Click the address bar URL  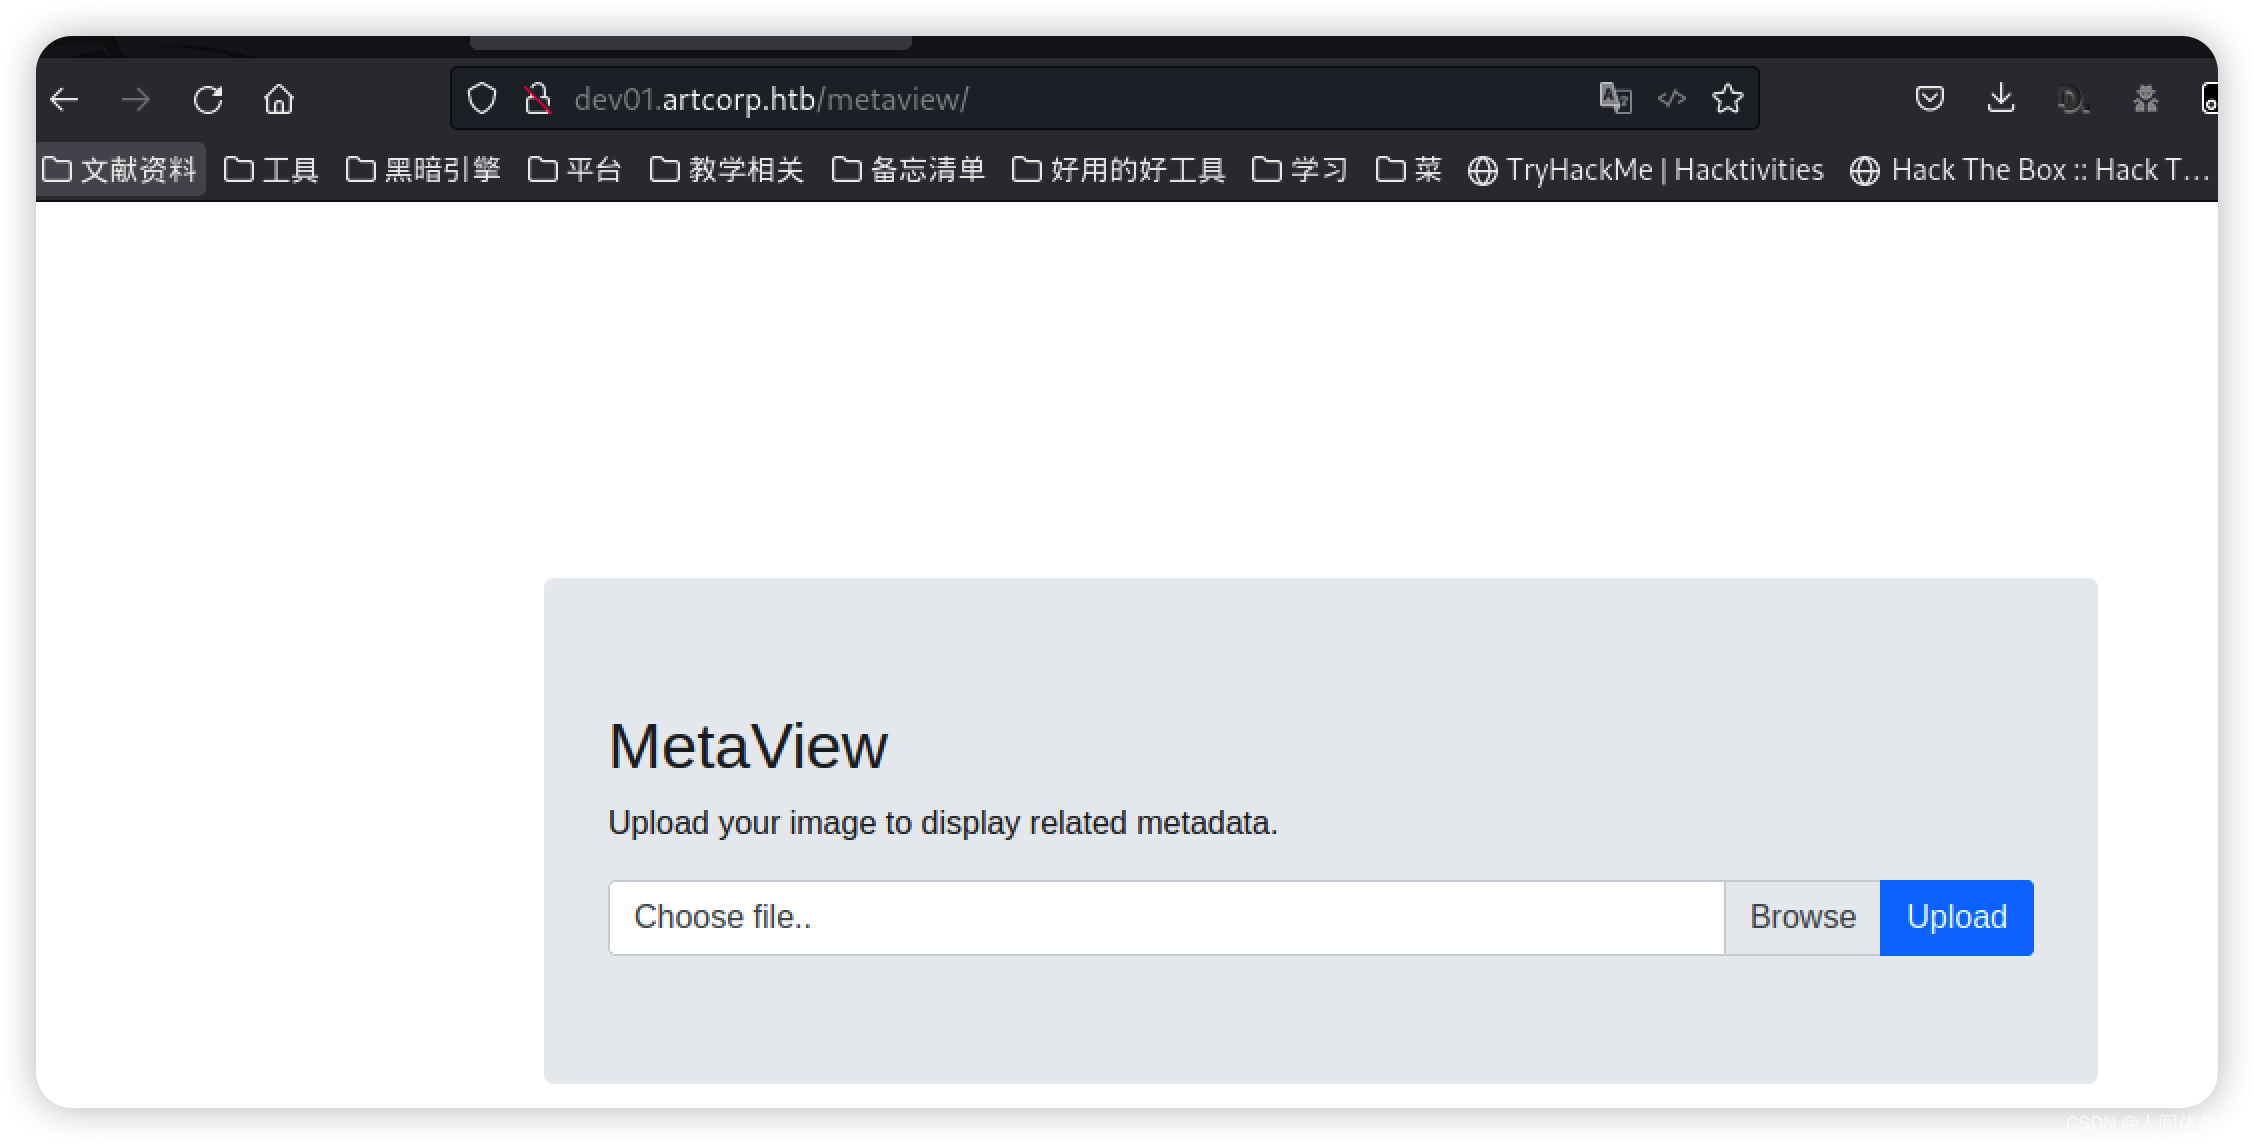[771, 99]
